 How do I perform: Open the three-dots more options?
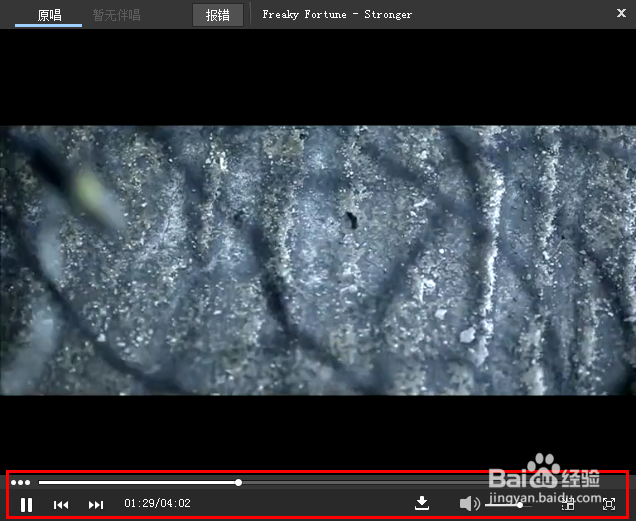point(21,482)
